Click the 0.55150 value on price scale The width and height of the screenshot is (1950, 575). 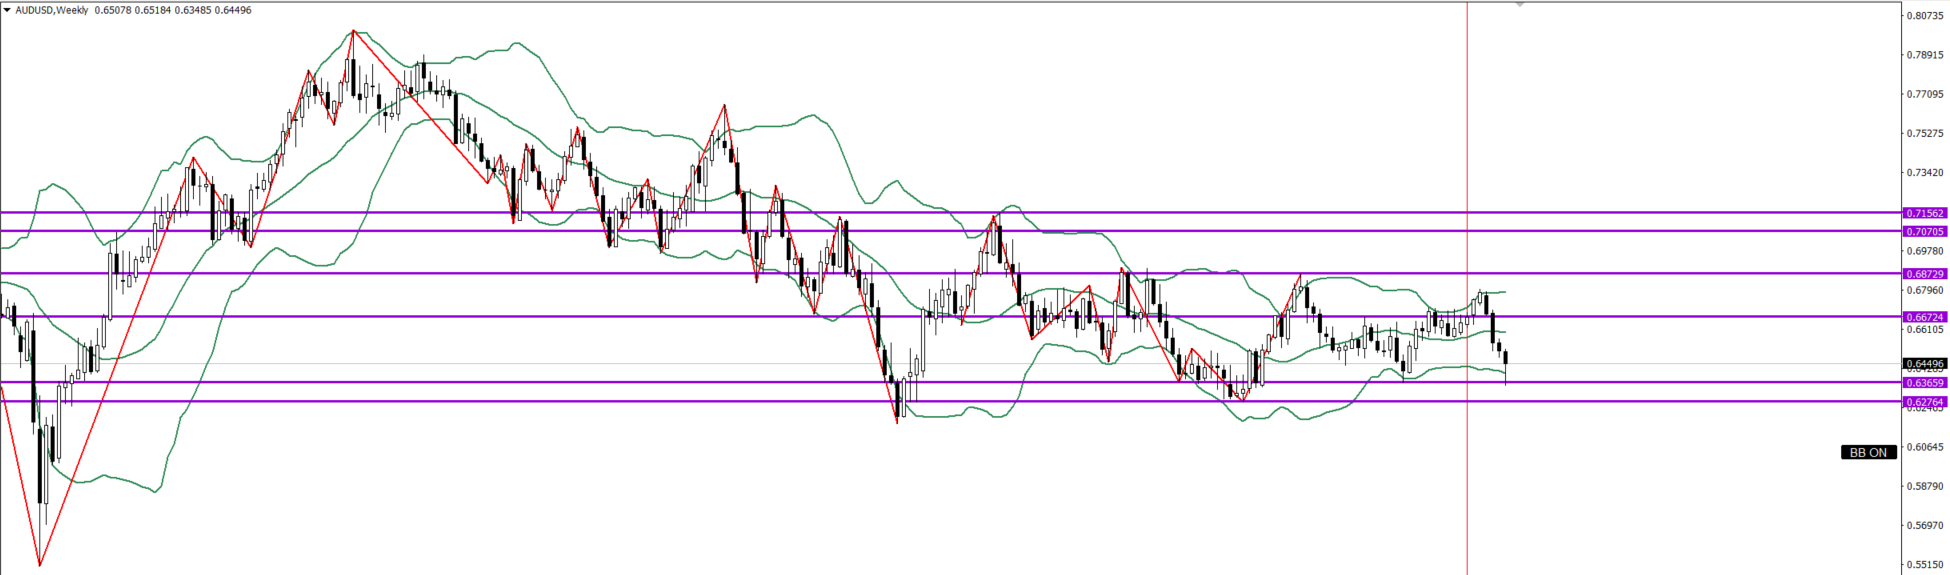point(1925,565)
